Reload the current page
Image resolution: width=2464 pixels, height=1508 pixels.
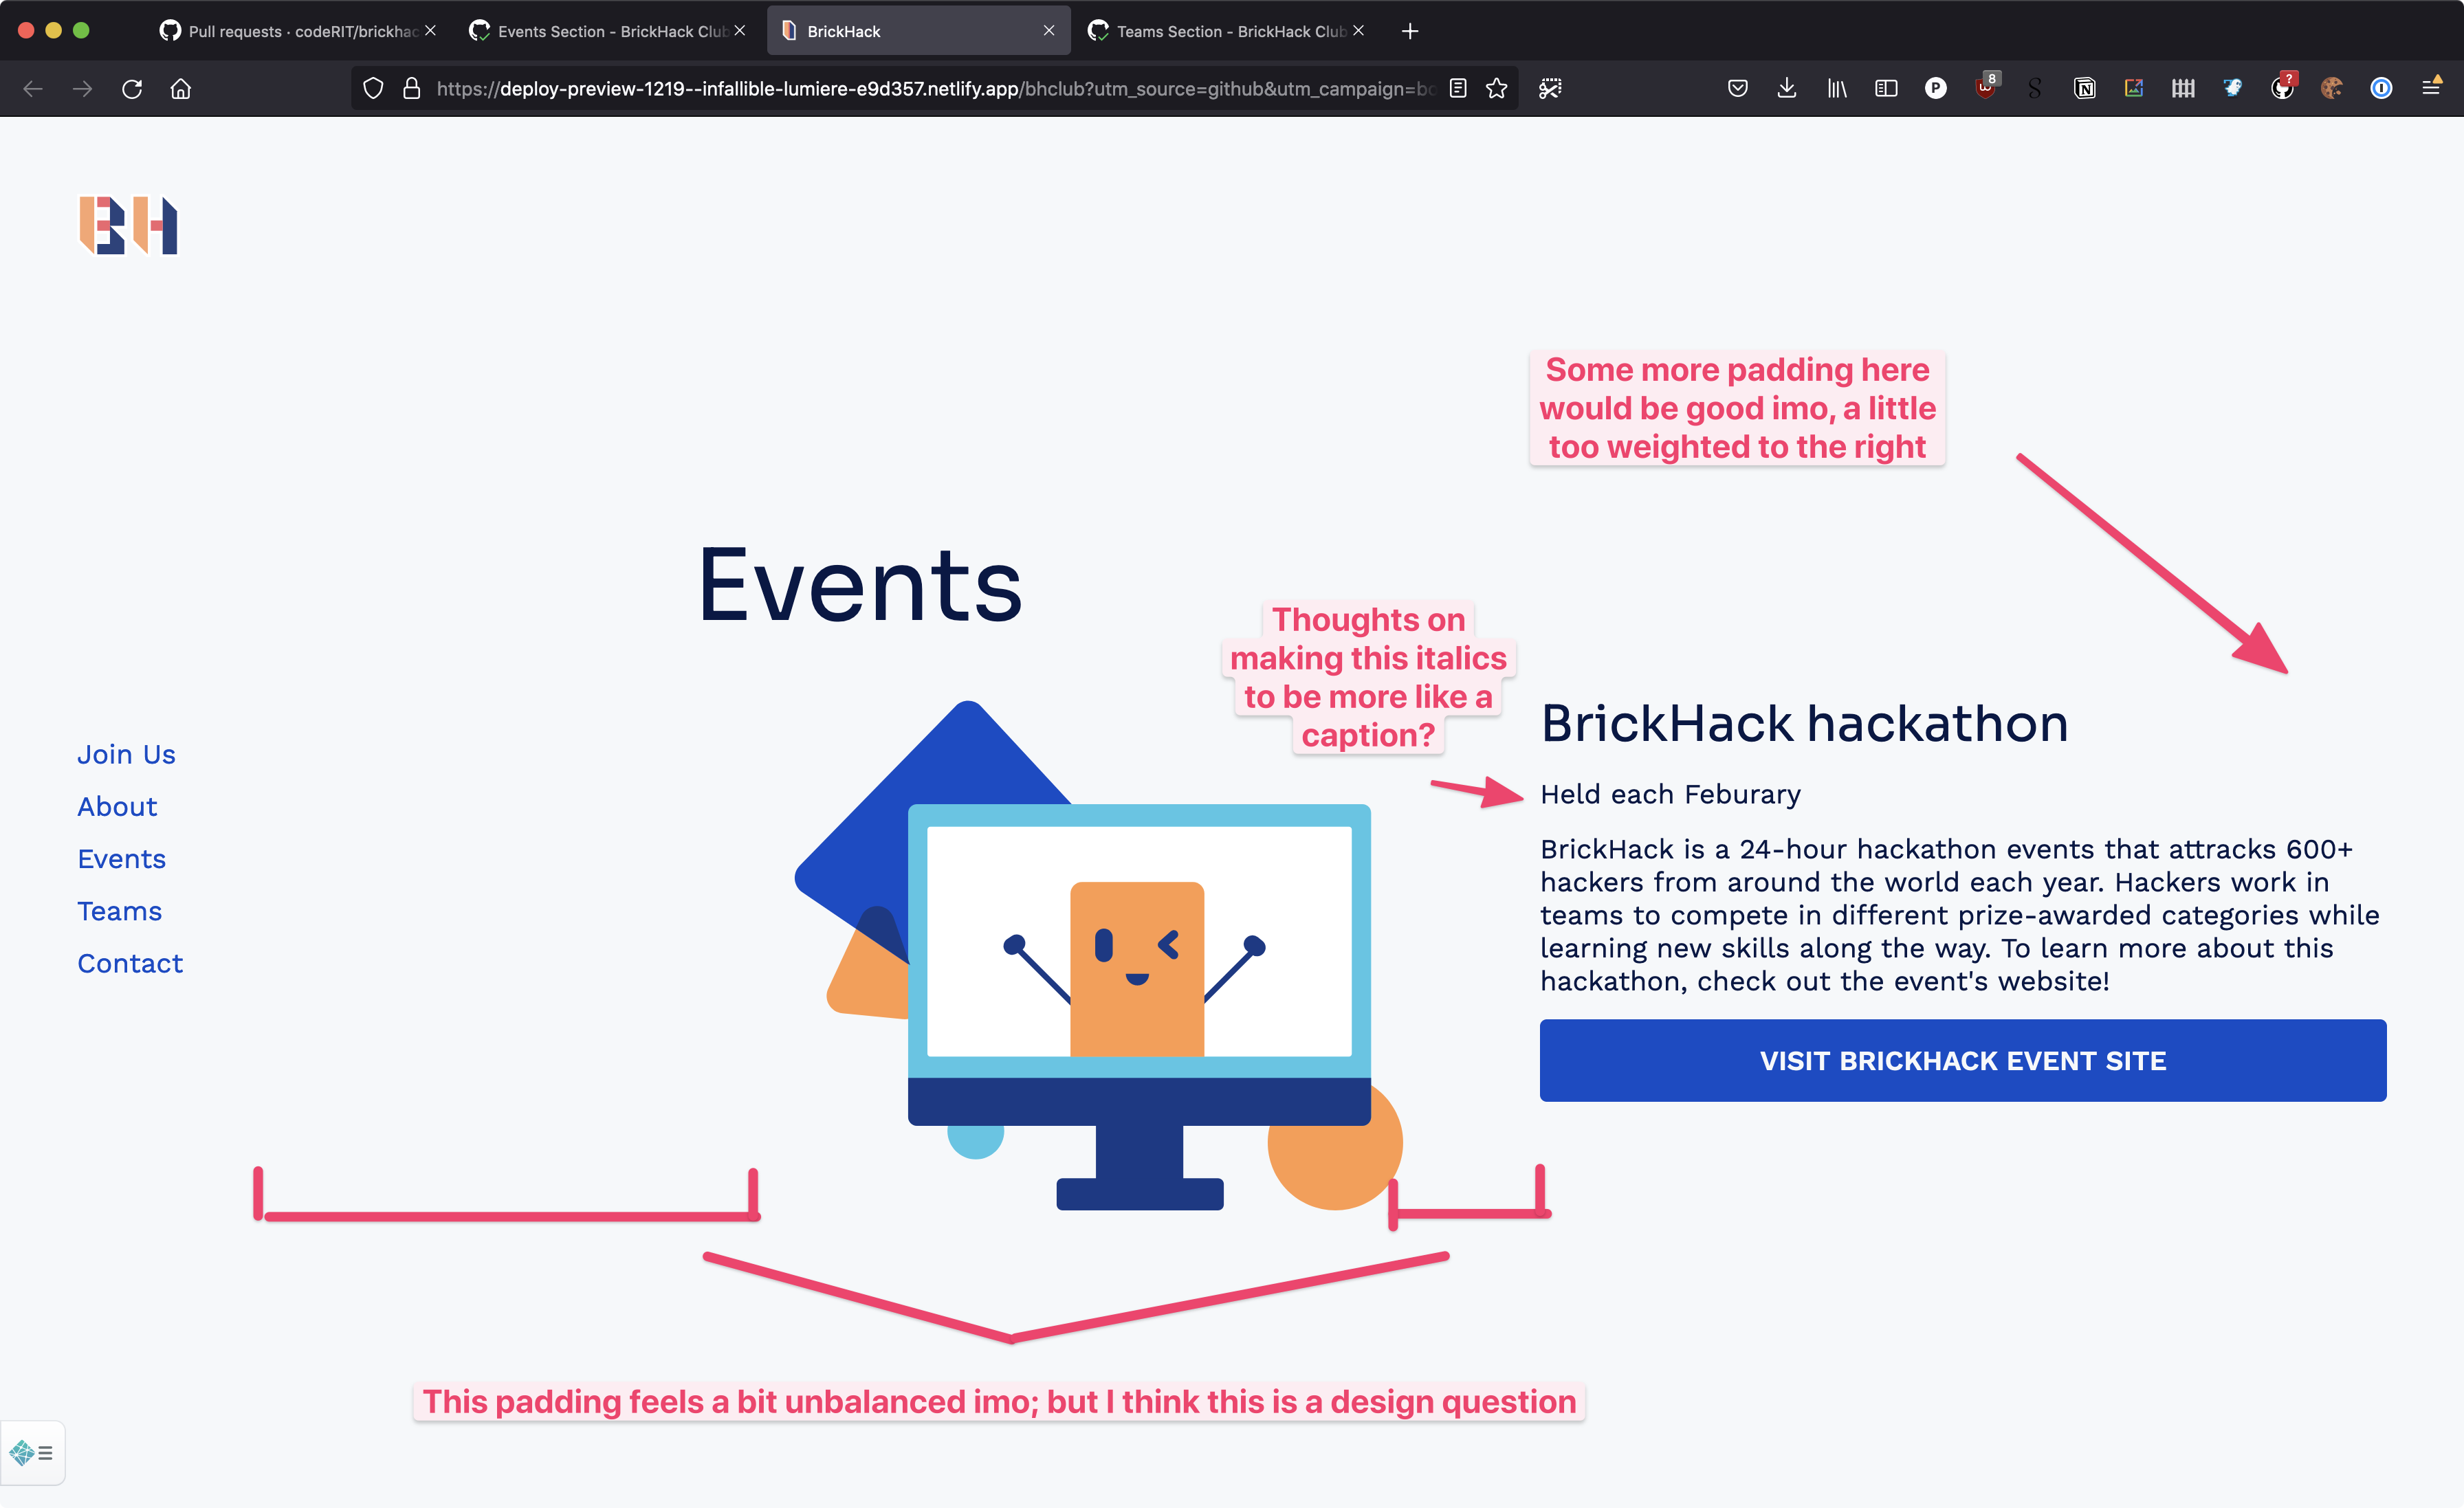tap(132, 89)
